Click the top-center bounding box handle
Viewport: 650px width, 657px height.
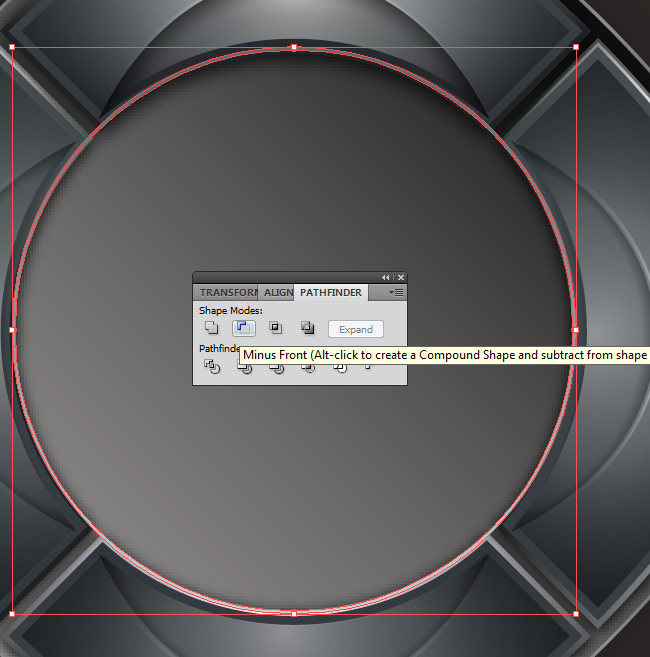(x=294, y=47)
